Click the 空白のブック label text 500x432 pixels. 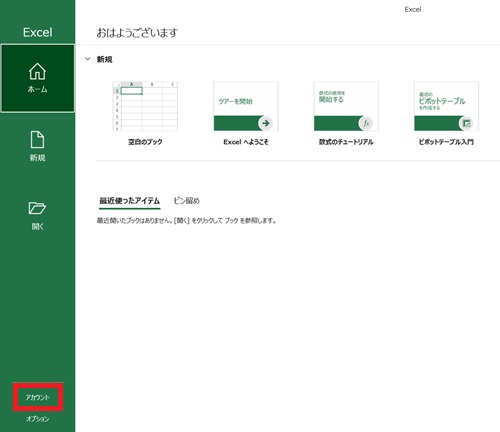click(x=145, y=142)
